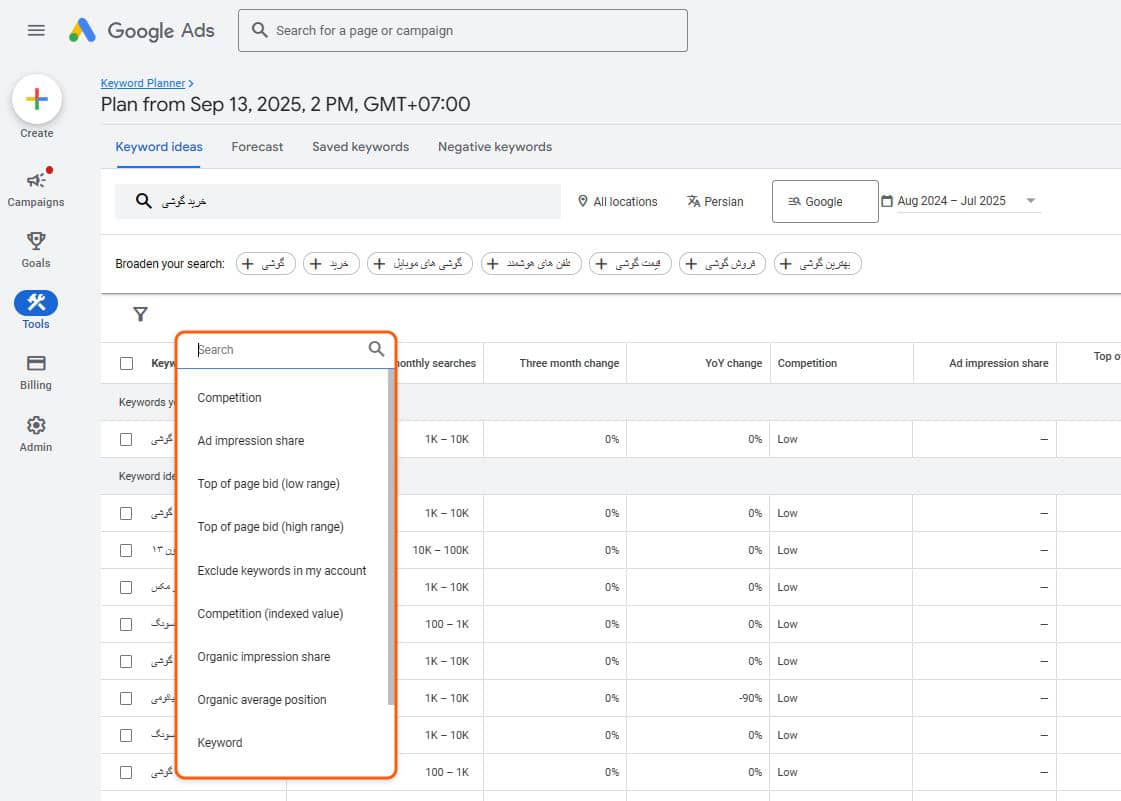Switch to the Forecast tab

(x=257, y=147)
